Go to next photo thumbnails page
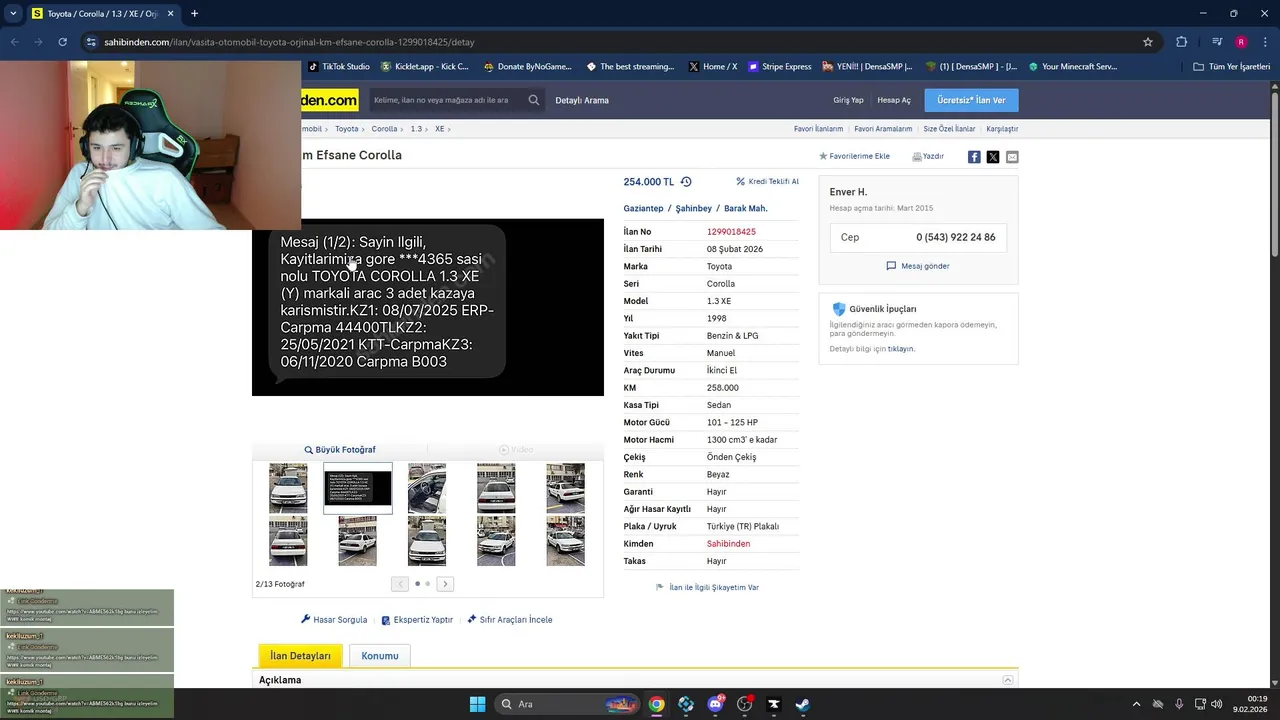Image resolution: width=1280 pixels, height=720 pixels. coord(445,584)
